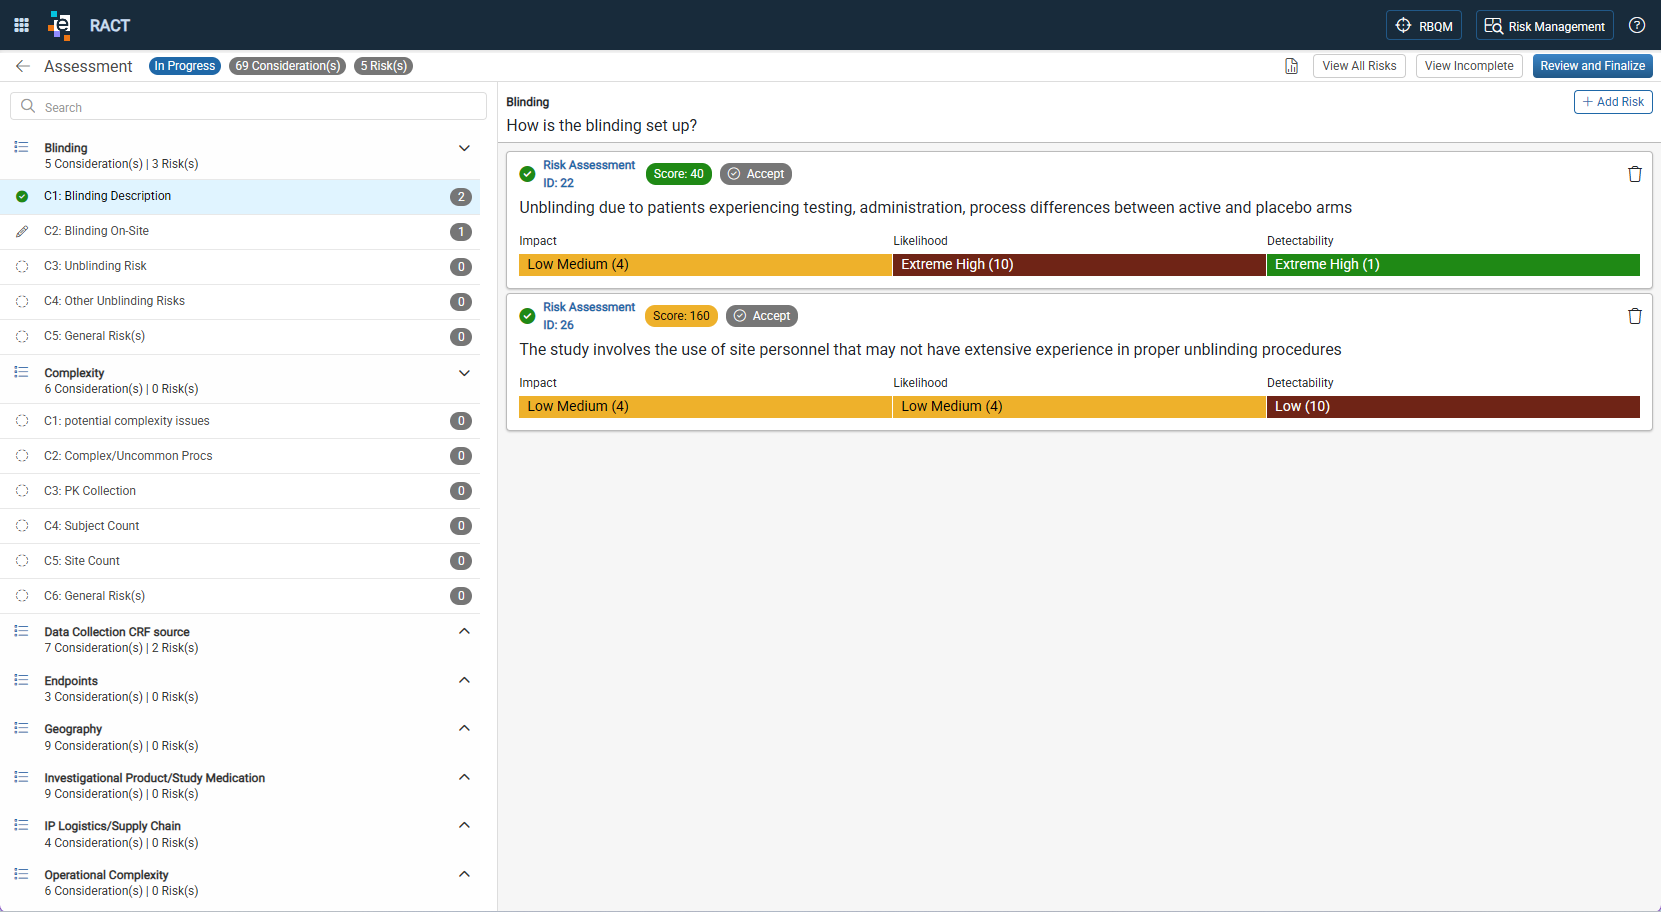Open Risk Management in top bar

tap(1545, 26)
